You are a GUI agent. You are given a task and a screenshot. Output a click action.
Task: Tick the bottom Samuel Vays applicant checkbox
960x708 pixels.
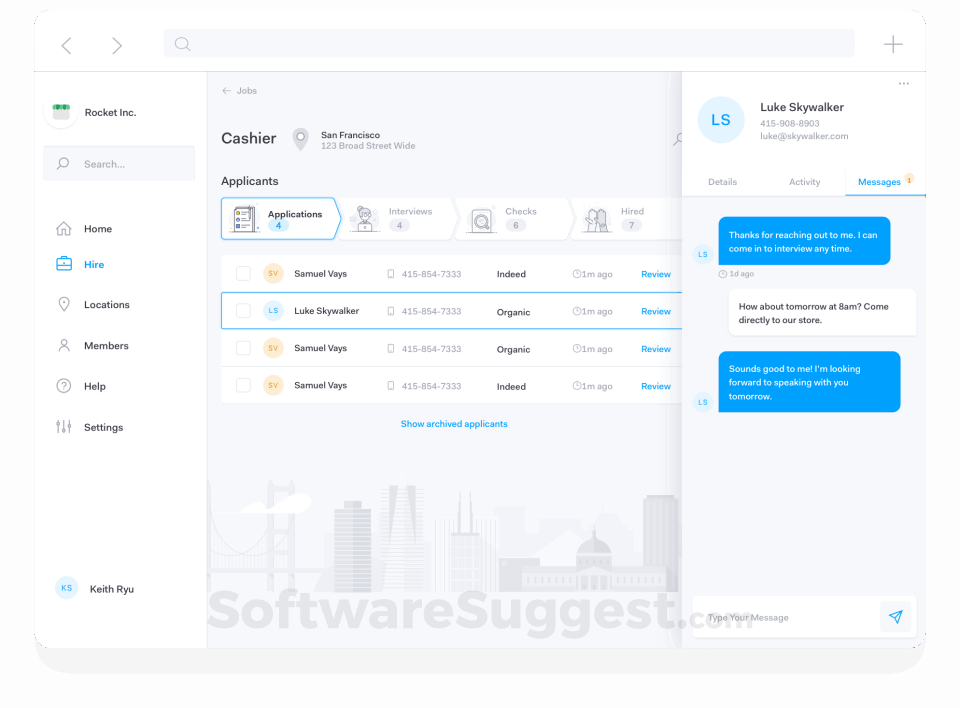coord(243,385)
